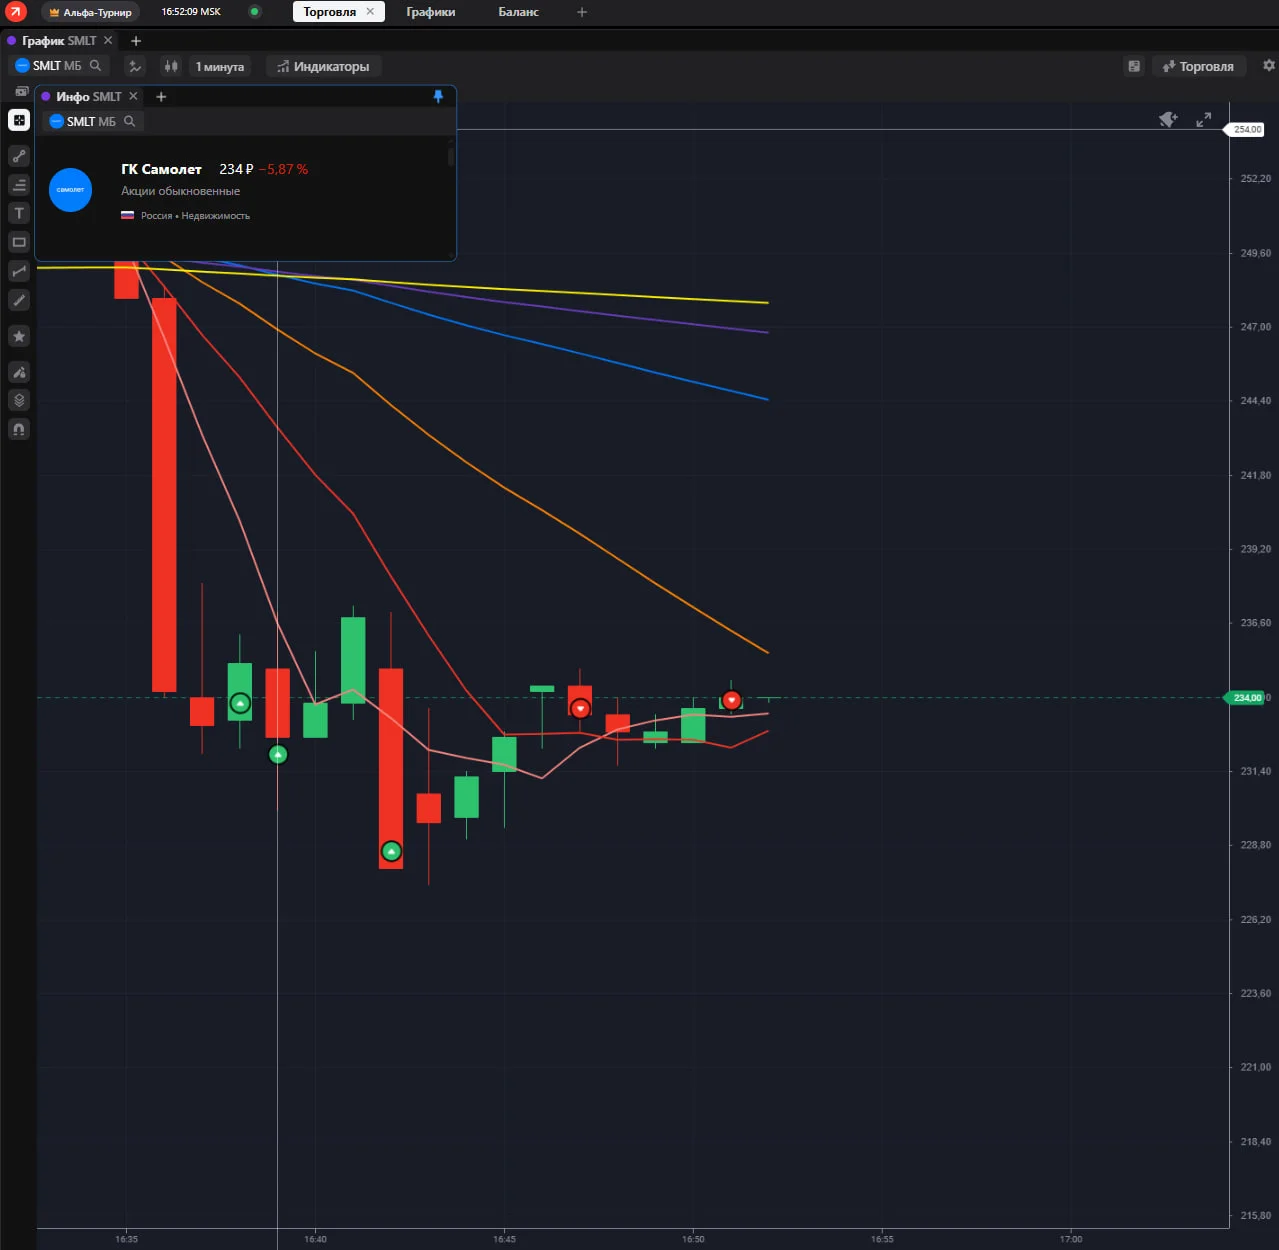This screenshot has width=1279, height=1250.
Task: Open the Индикаторы menu
Action: pyautogui.click(x=323, y=66)
